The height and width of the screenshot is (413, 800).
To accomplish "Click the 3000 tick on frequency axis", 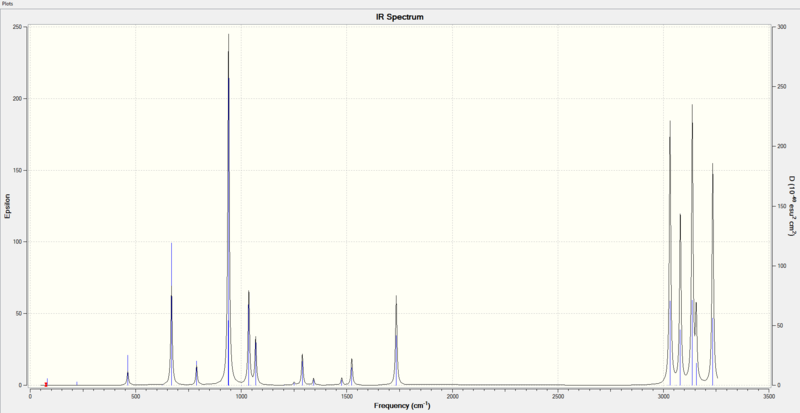I will (x=663, y=395).
